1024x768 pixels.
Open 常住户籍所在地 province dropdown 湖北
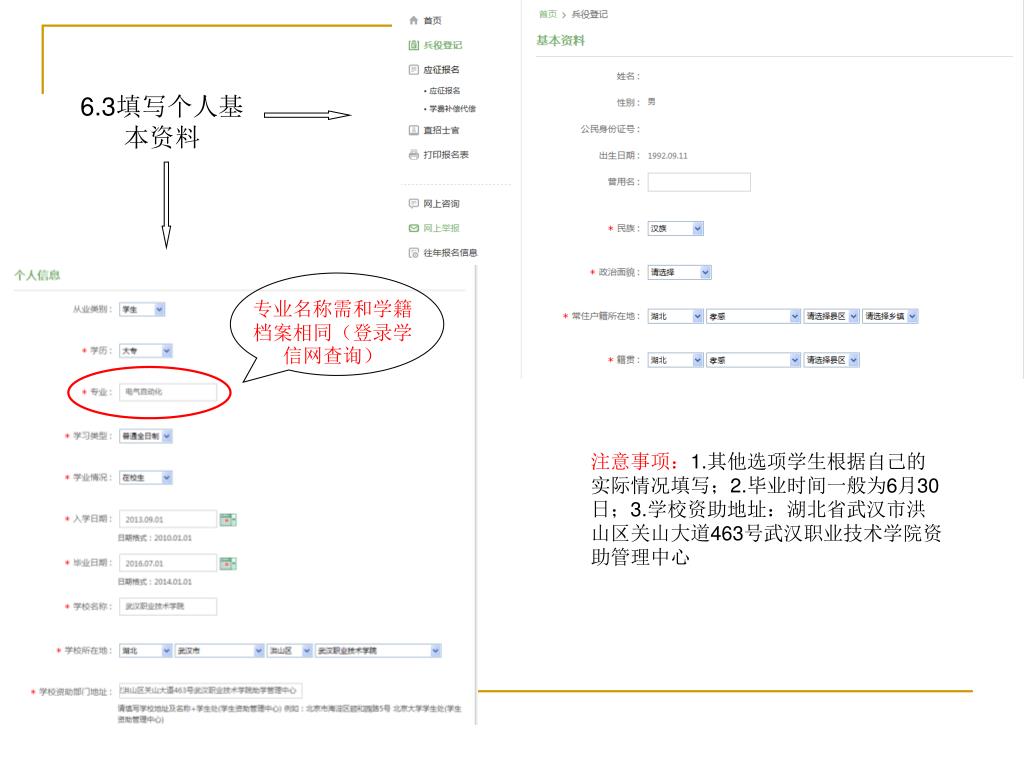(675, 316)
